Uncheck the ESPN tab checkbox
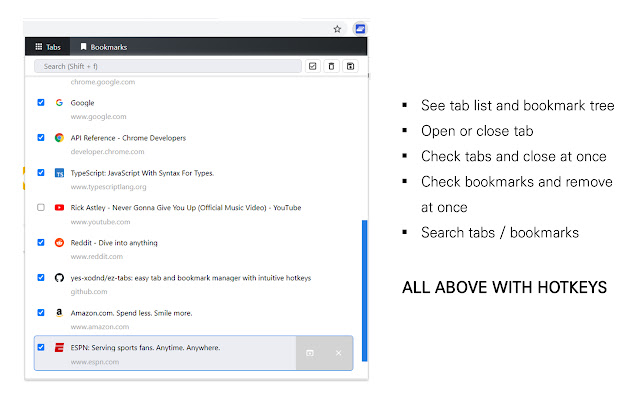640x400 pixels. [x=41, y=347]
